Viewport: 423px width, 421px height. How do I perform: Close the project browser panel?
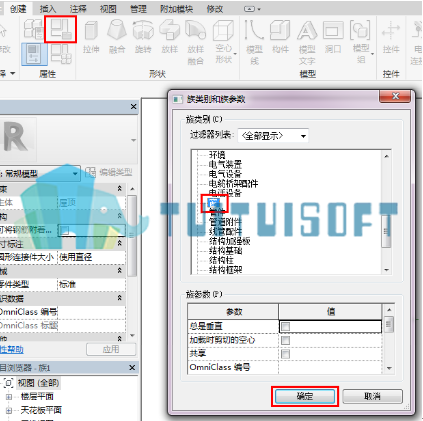[132, 368]
